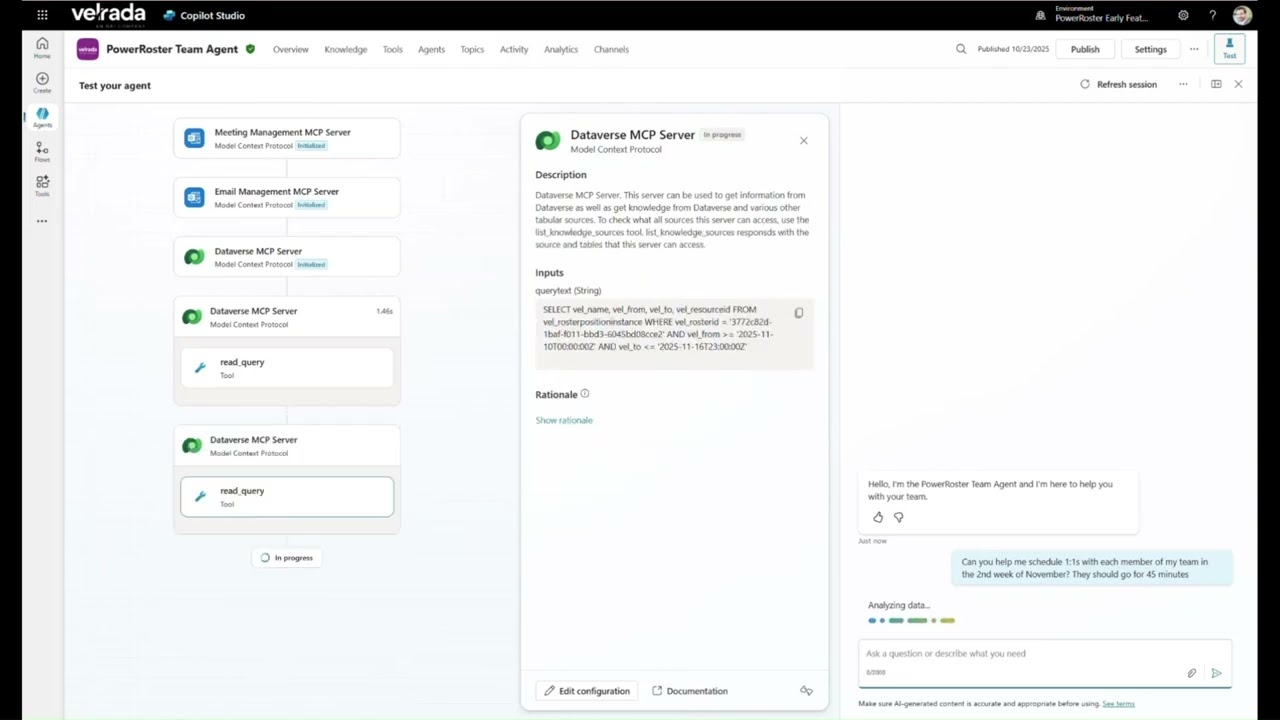The height and width of the screenshot is (720, 1280).
Task: Search within the agent using the magnifier icon
Action: point(961,49)
